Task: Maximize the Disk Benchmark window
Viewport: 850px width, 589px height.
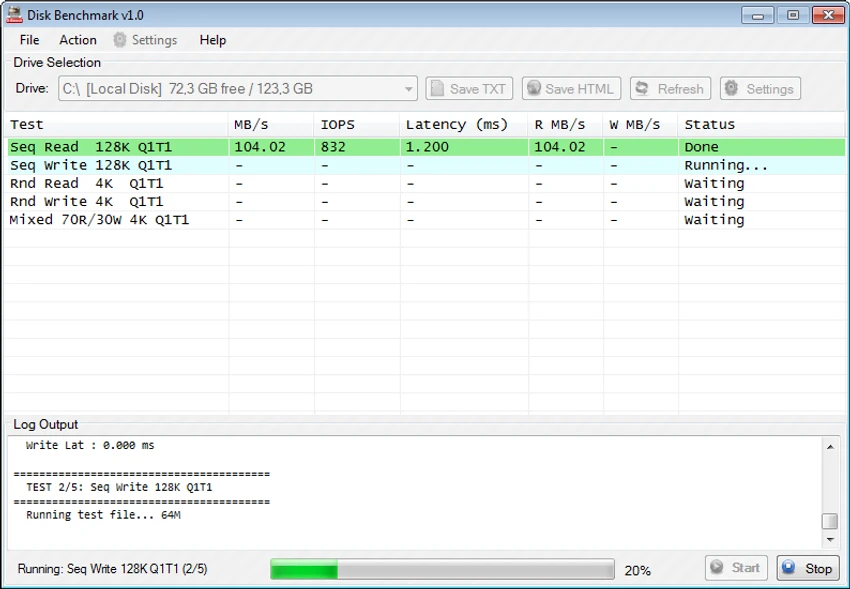Action: 793,15
